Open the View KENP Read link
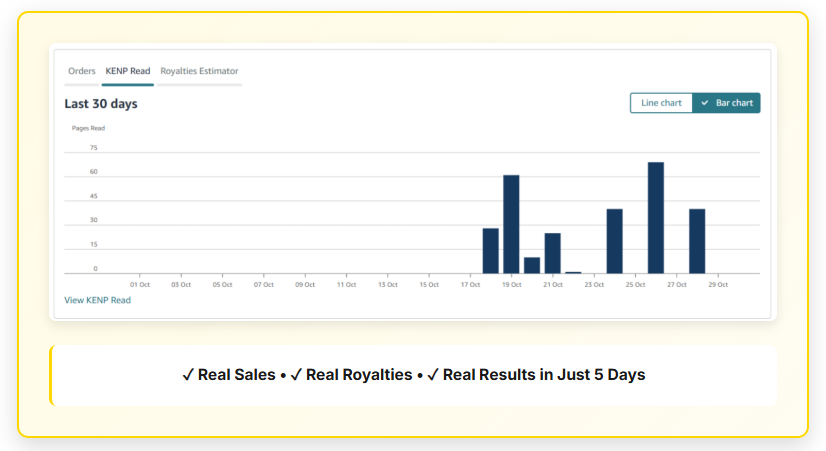826x451 pixels. (97, 300)
